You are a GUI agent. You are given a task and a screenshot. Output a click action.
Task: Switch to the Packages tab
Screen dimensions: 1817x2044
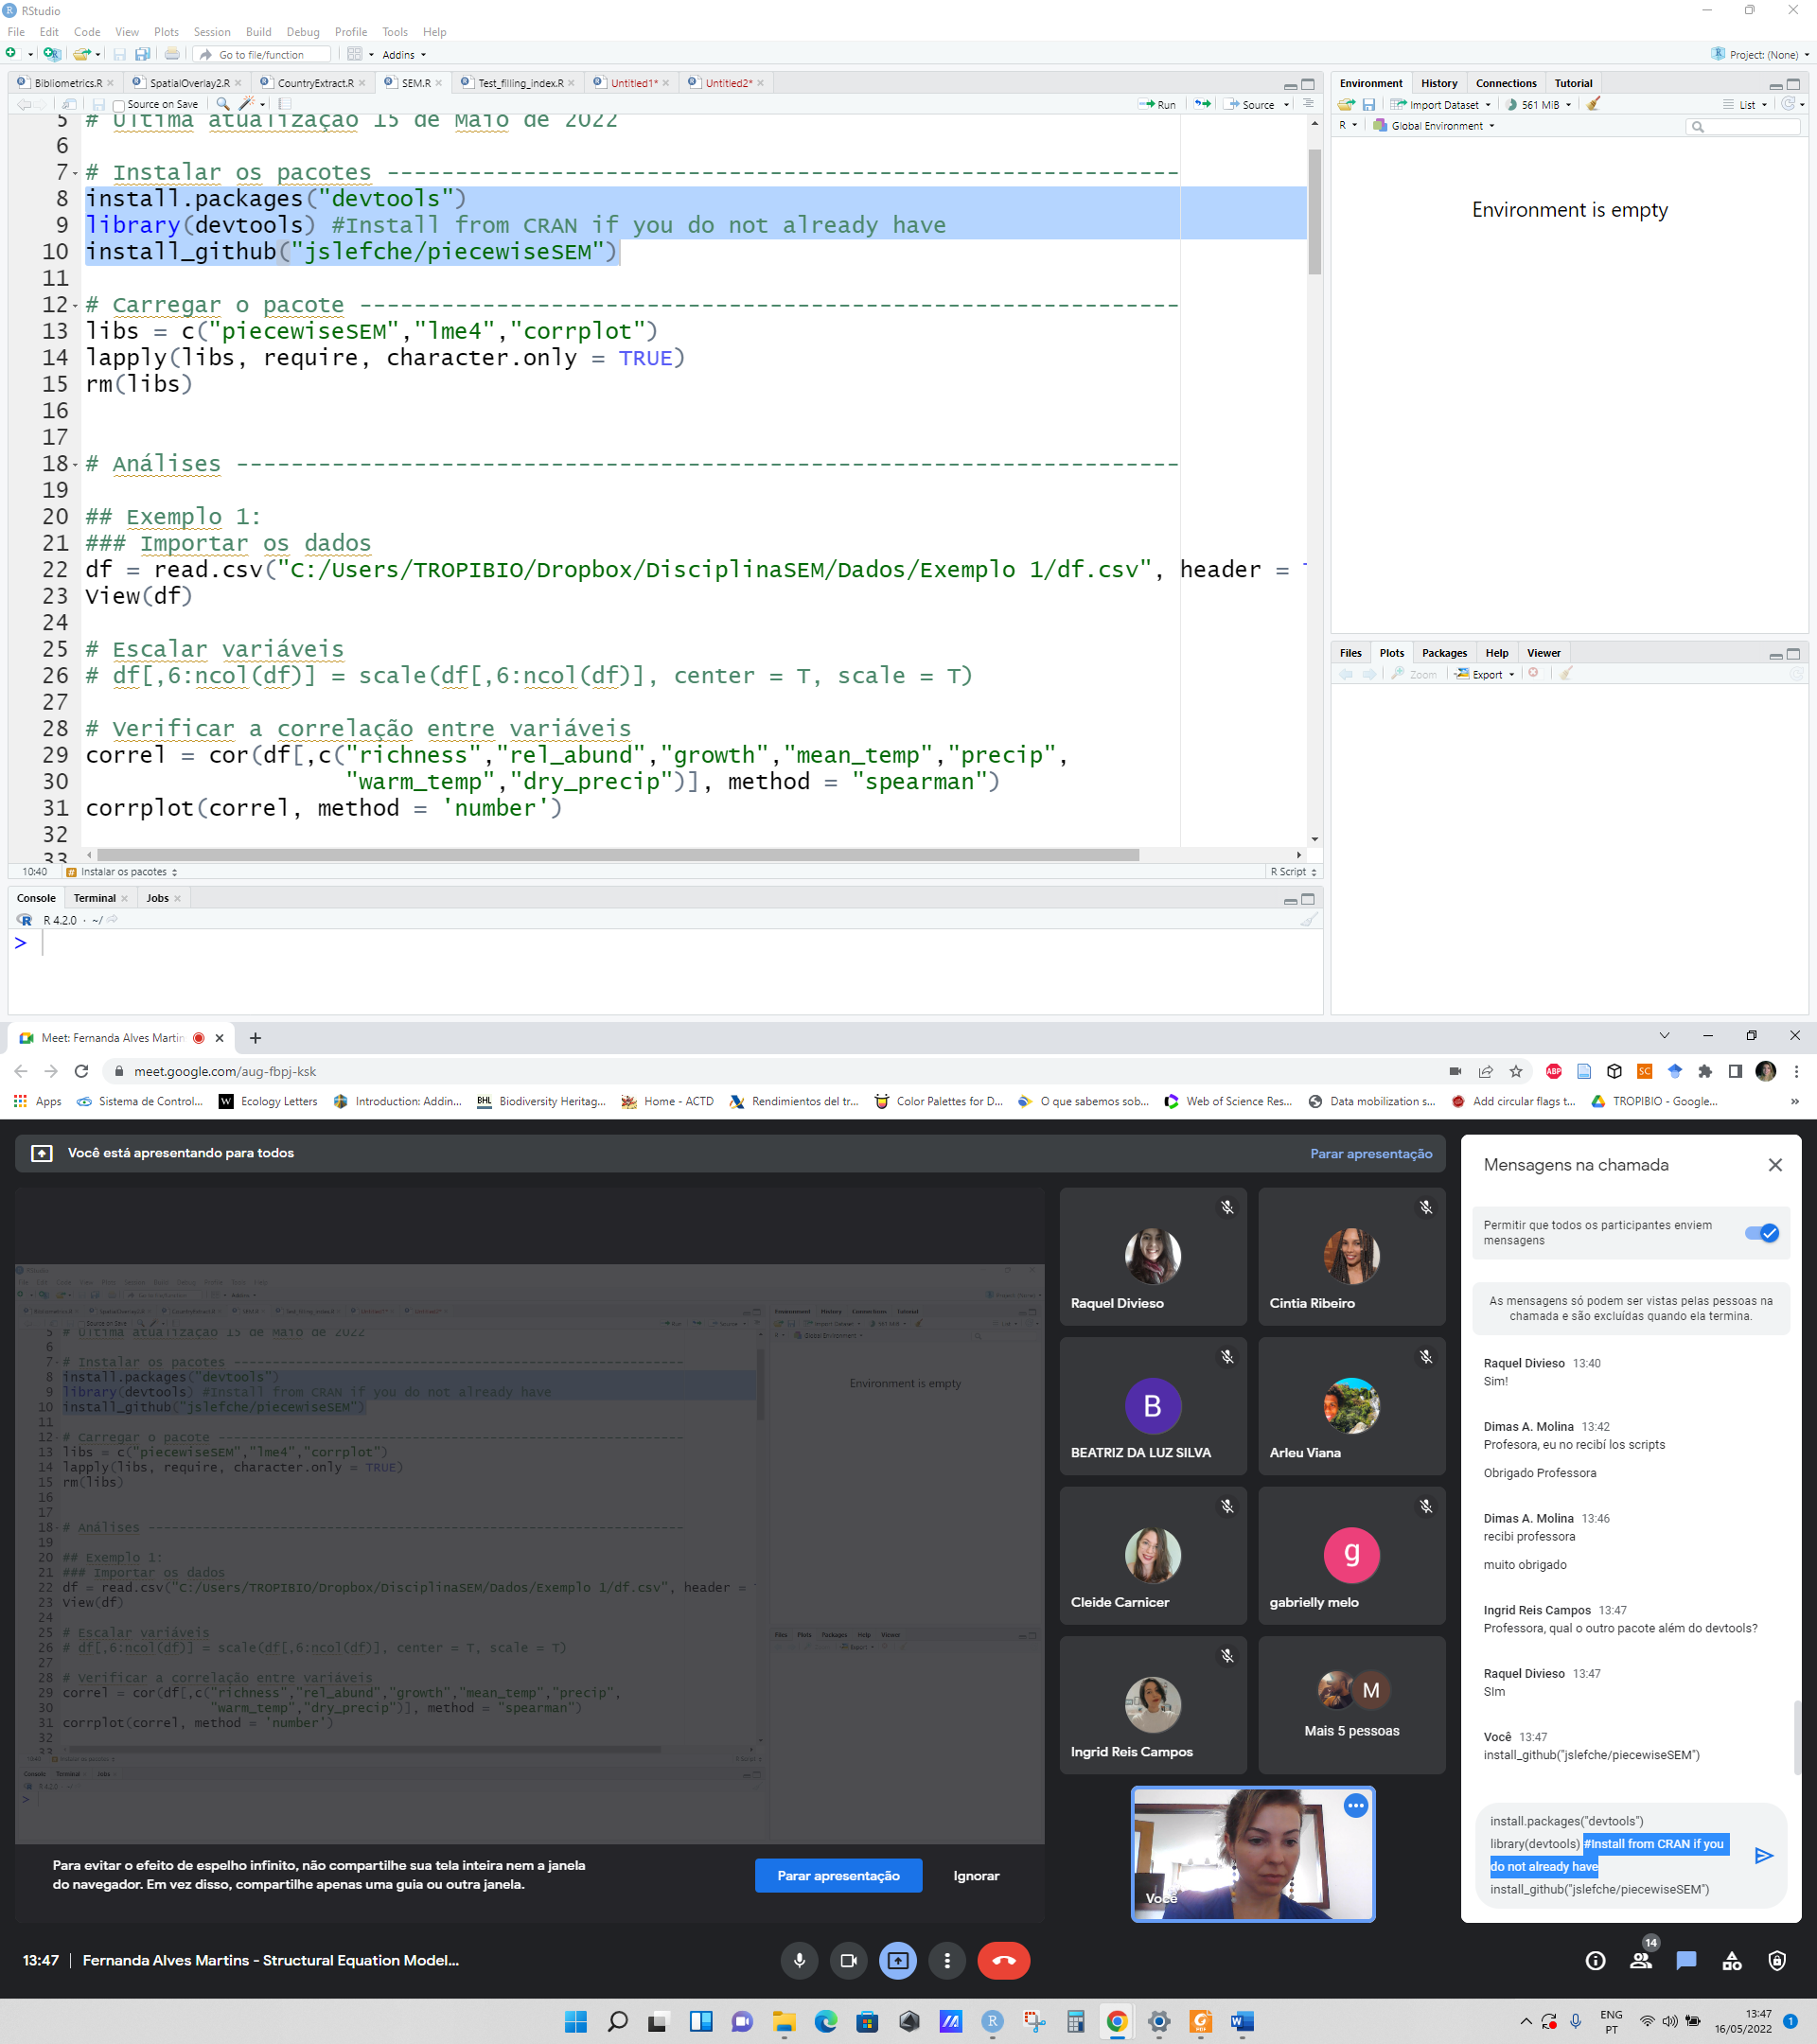[1444, 653]
